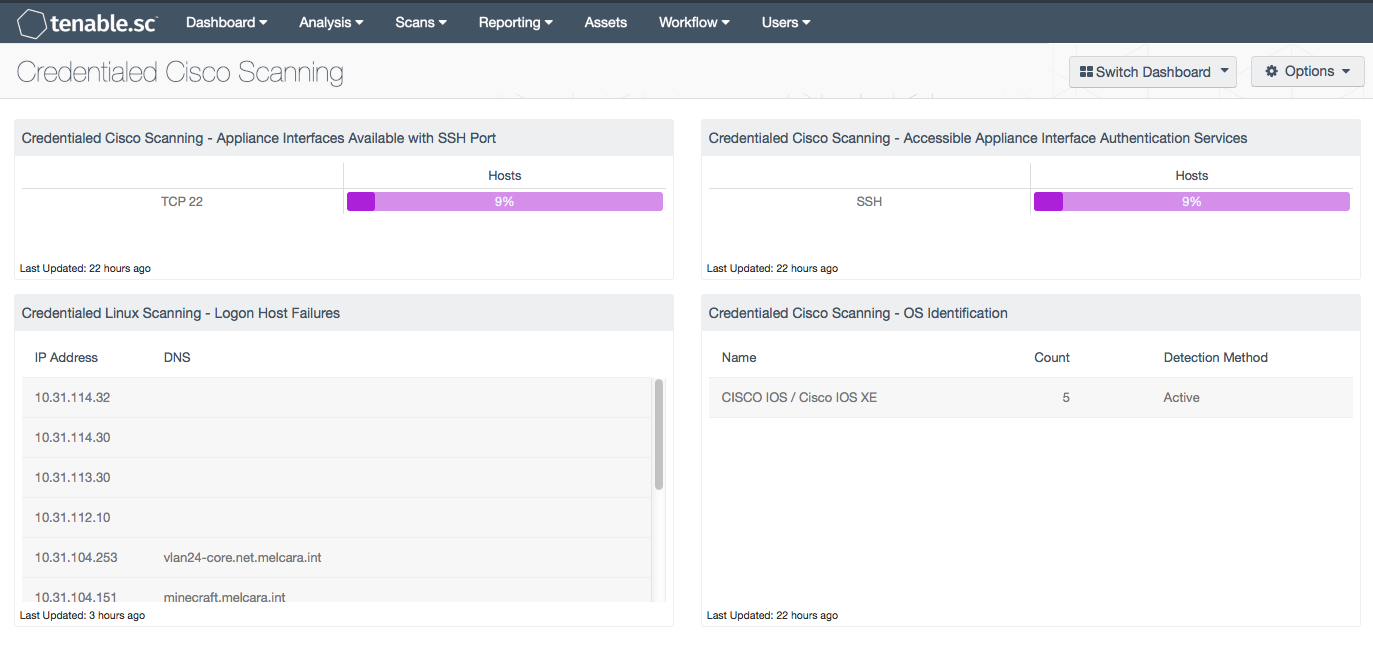This screenshot has height=655, width=1373.
Task: Click DNS minecraft.melcara.int entry
Action: click(x=225, y=597)
